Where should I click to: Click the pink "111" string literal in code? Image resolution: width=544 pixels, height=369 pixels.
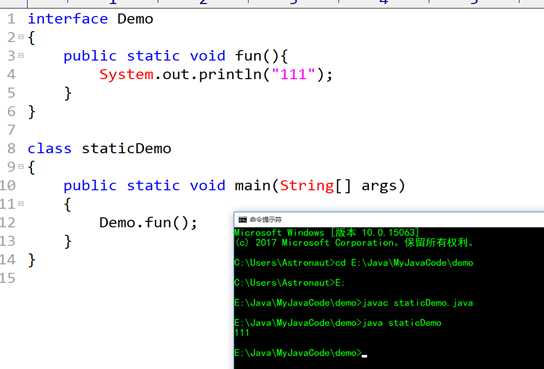[294, 74]
